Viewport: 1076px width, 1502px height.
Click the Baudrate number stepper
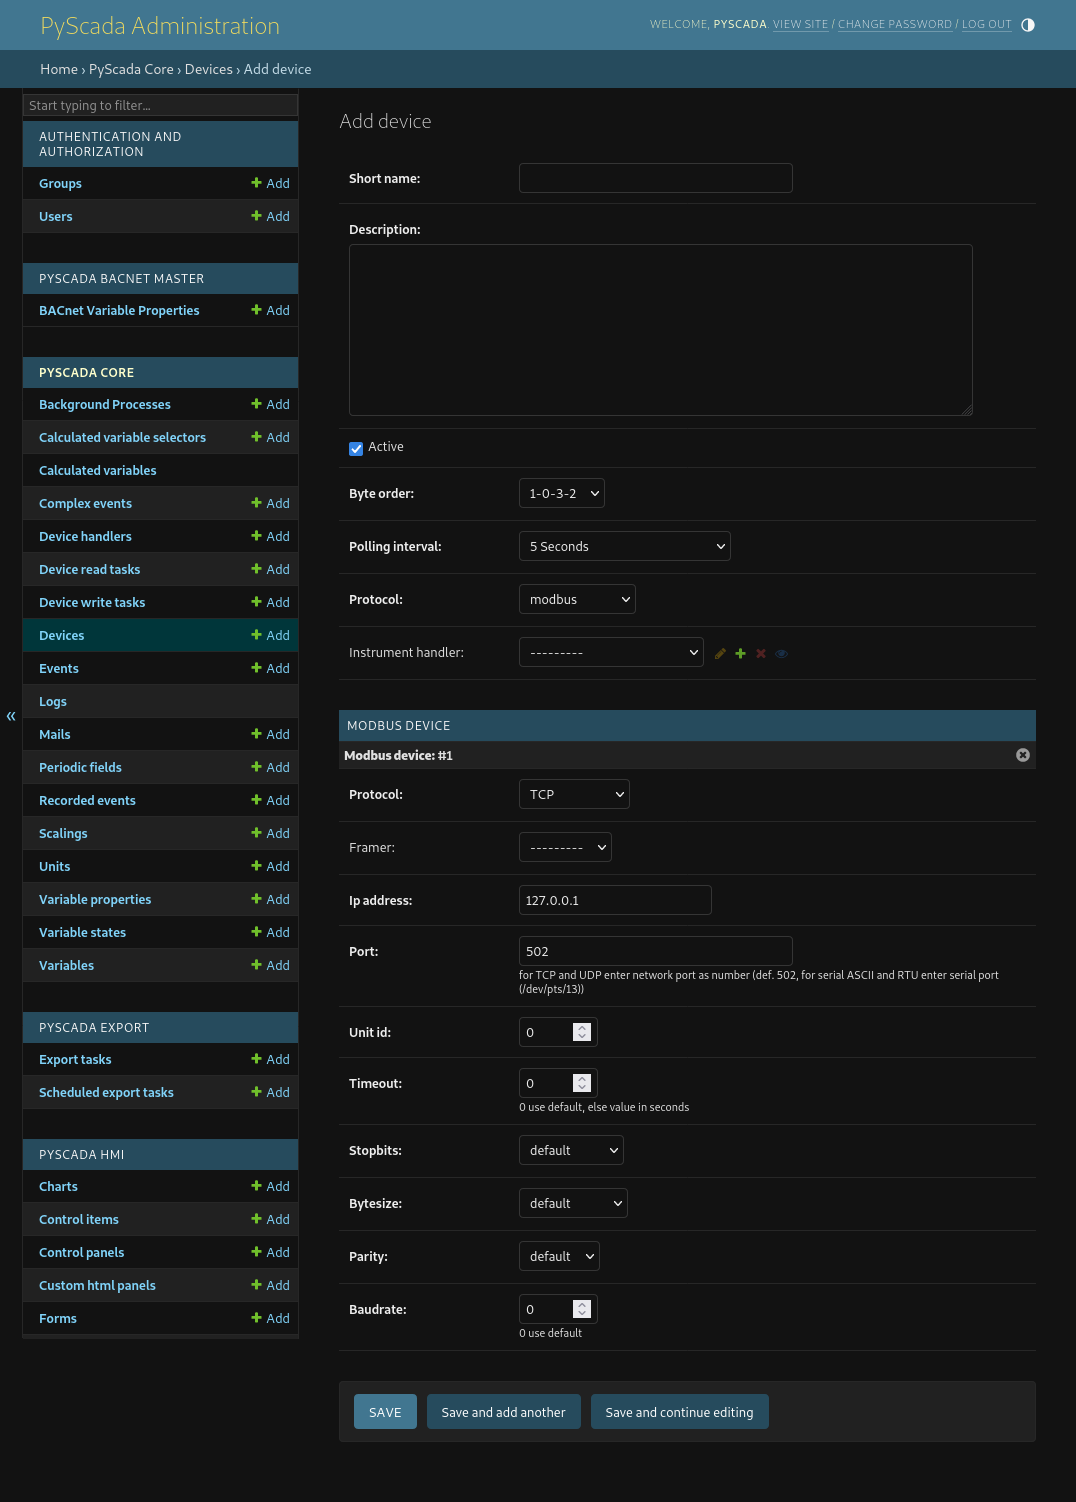pos(582,1309)
